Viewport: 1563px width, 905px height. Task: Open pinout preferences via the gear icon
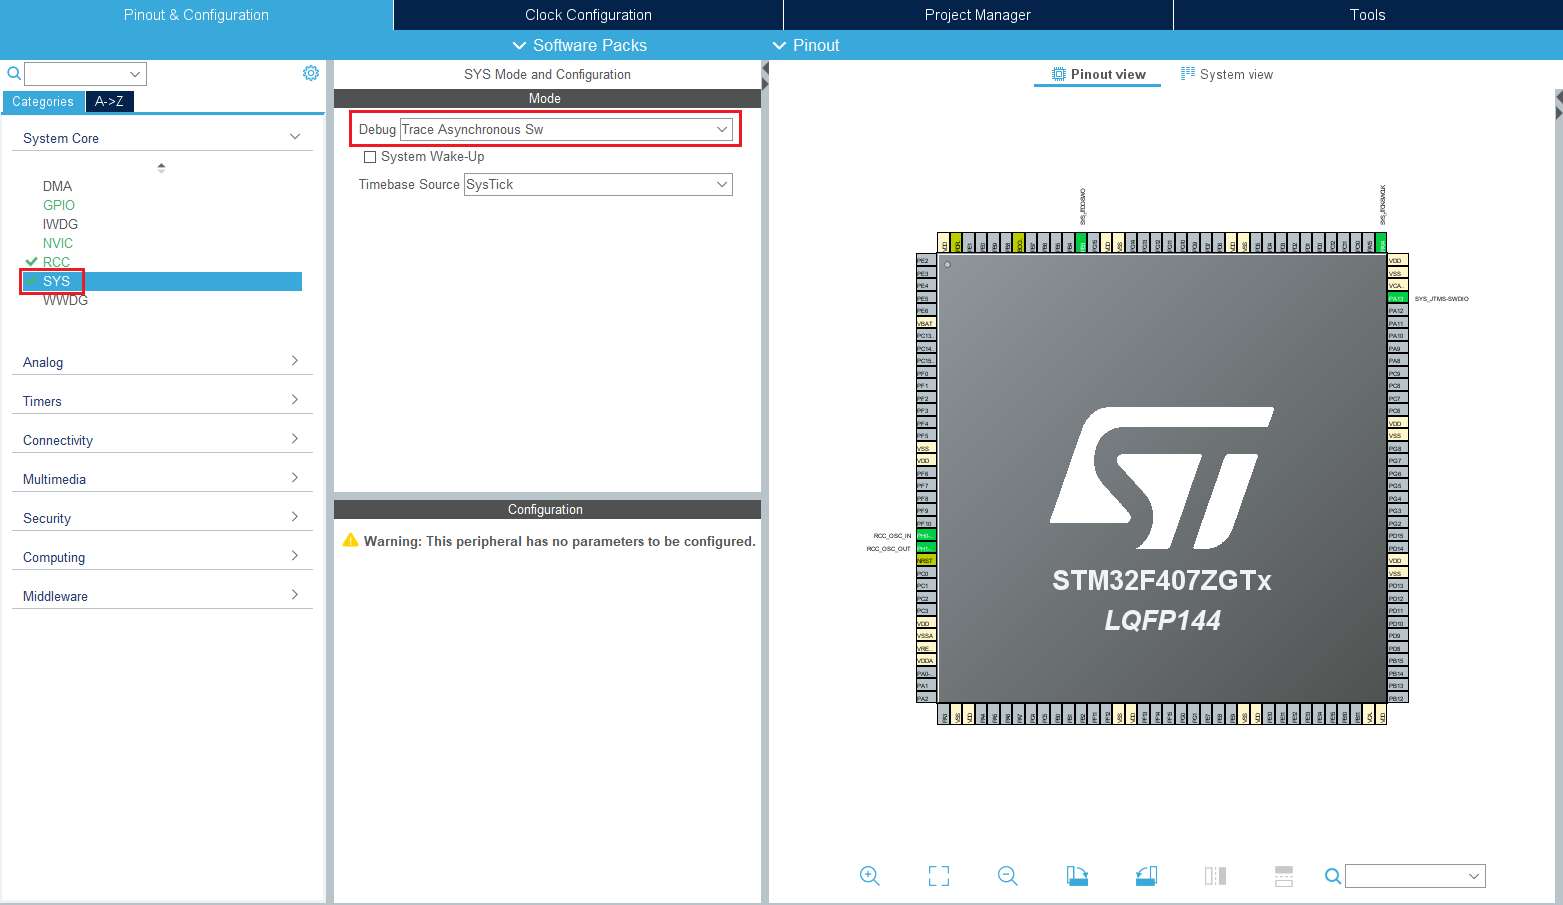[310, 72]
